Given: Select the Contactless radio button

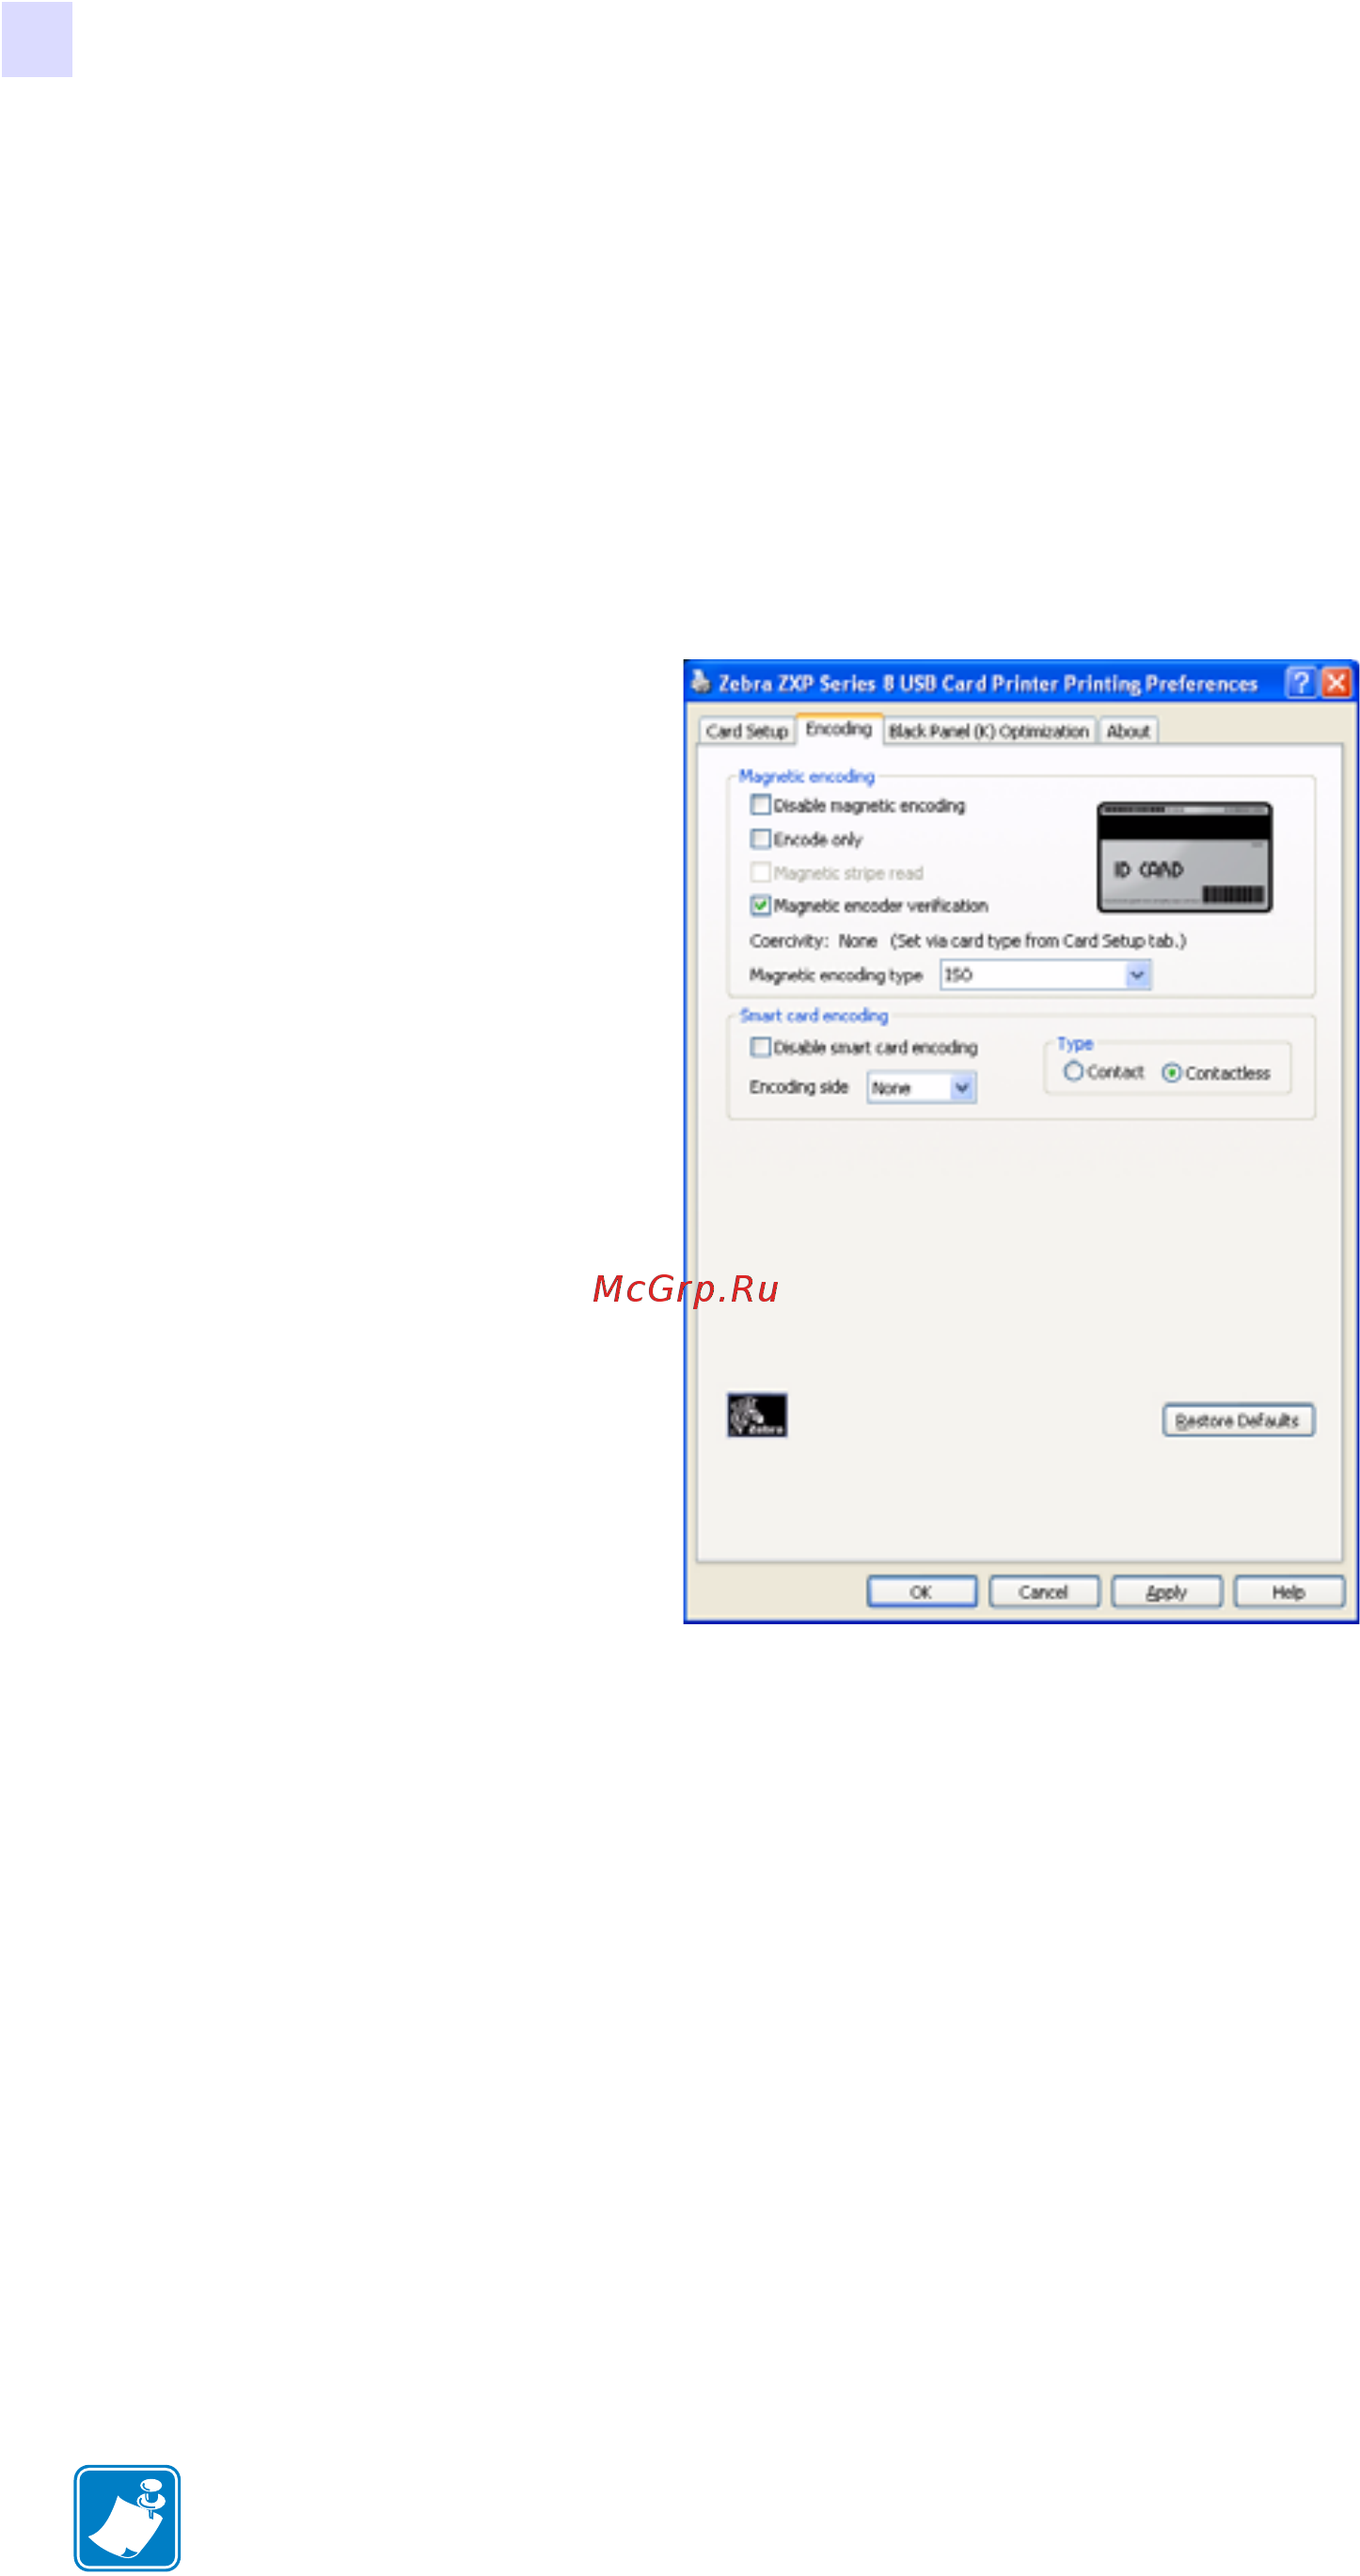Looking at the screenshot, I should tap(1171, 1073).
